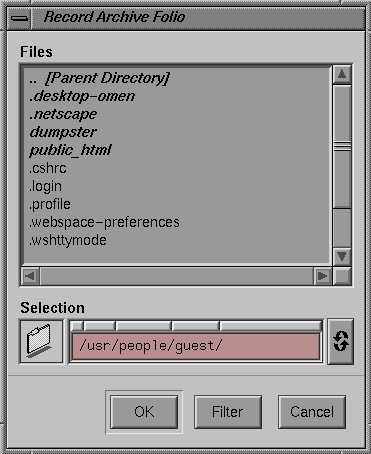Select the .cshrc file
Viewport: 371px width, 454px height.
48,168
